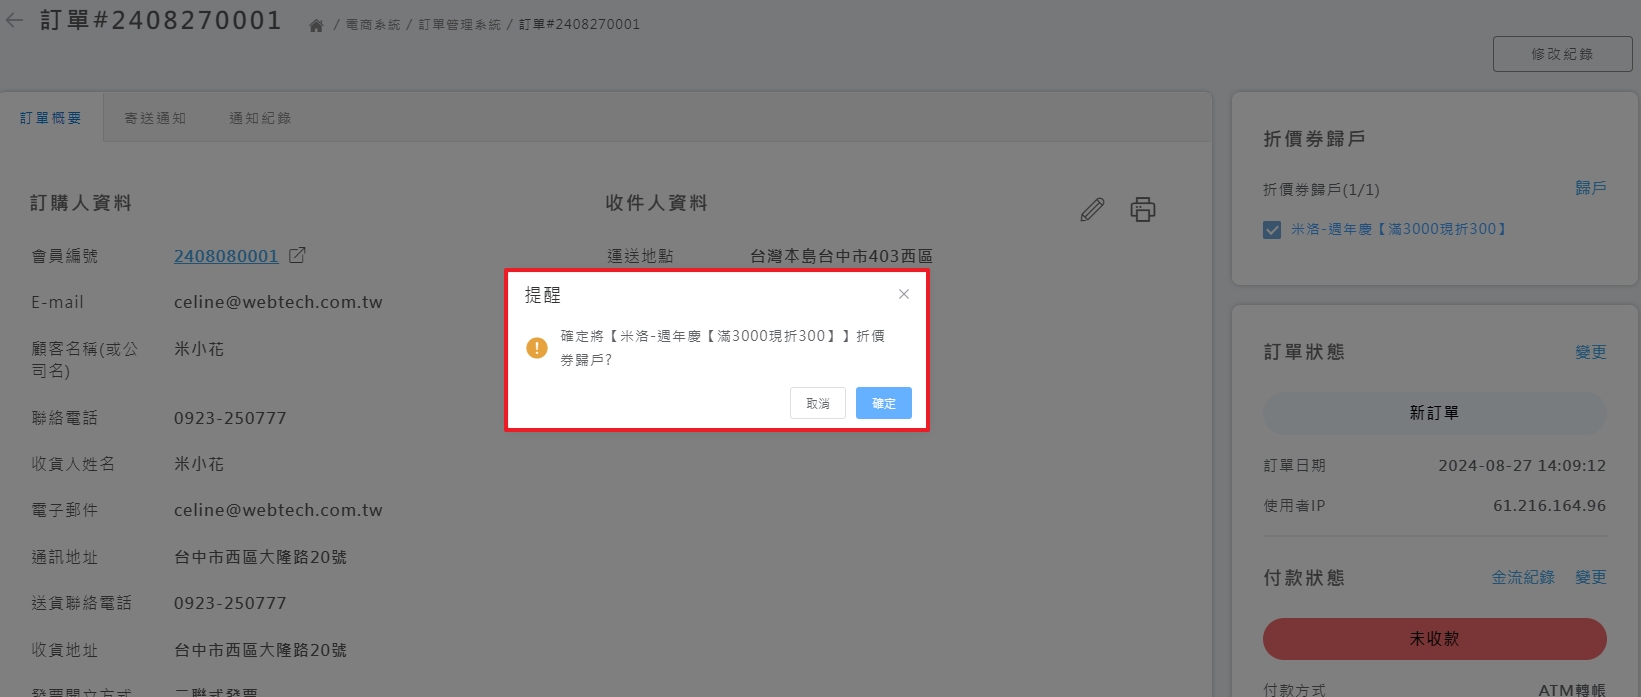Open the 金流紀錄 link
1641x697 pixels.
click(x=1522, y=577)
